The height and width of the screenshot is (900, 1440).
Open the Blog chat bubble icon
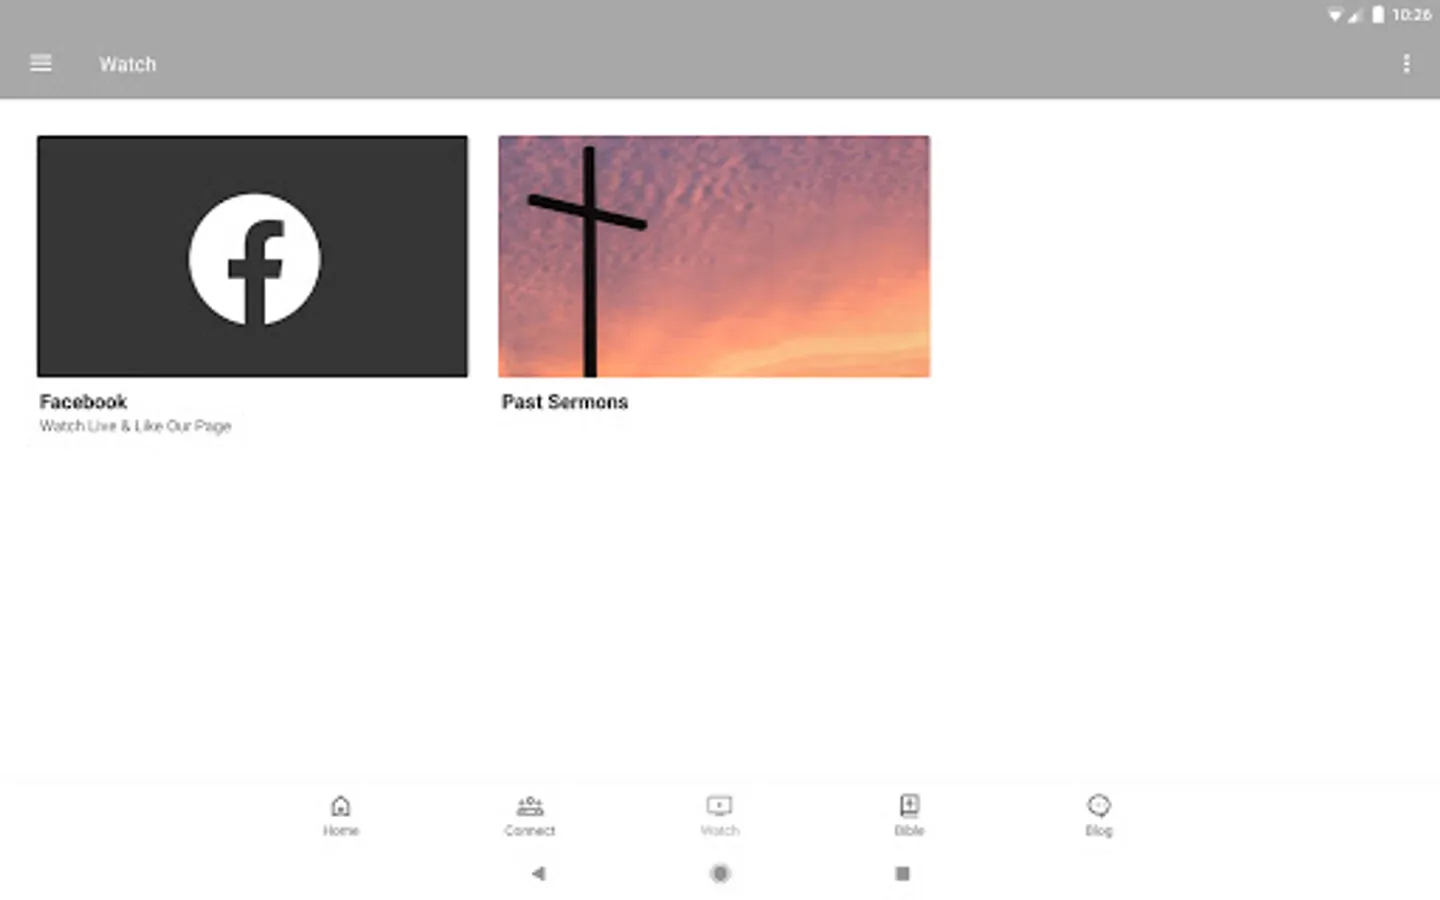(x=1098, y=805)
